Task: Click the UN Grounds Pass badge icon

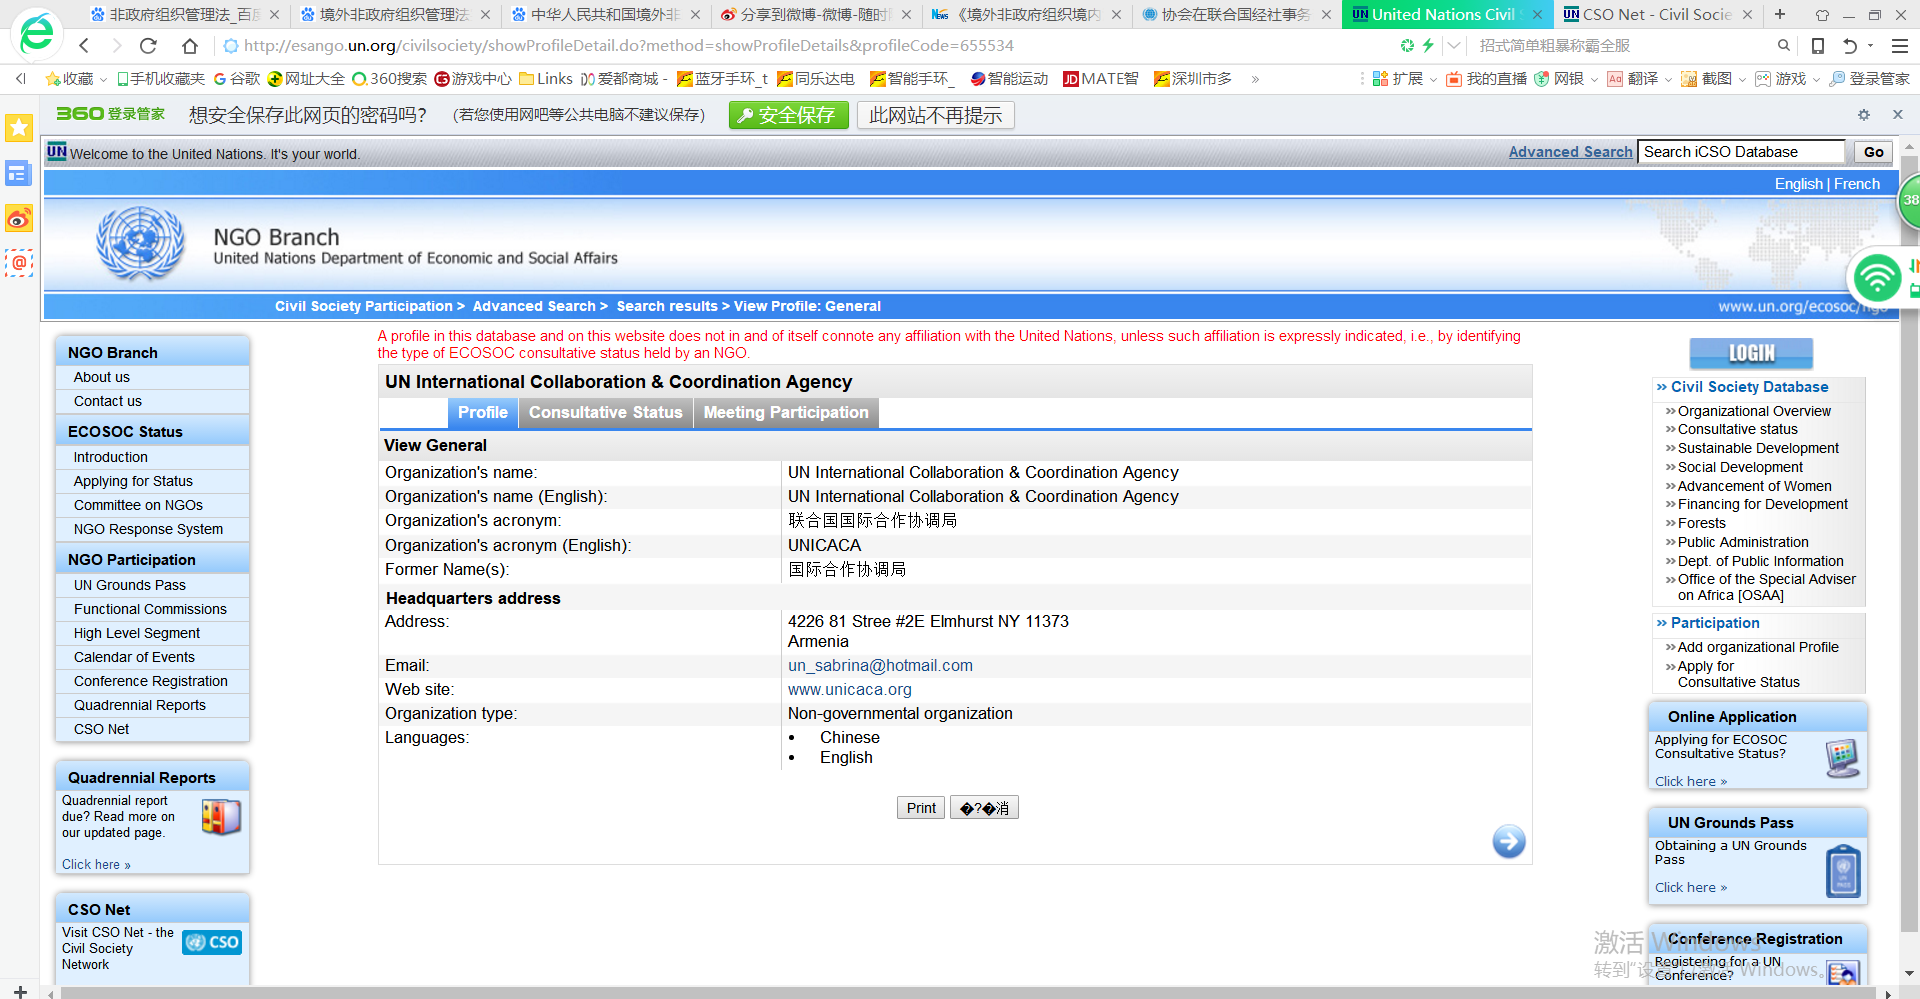Action: point(1843,871)
